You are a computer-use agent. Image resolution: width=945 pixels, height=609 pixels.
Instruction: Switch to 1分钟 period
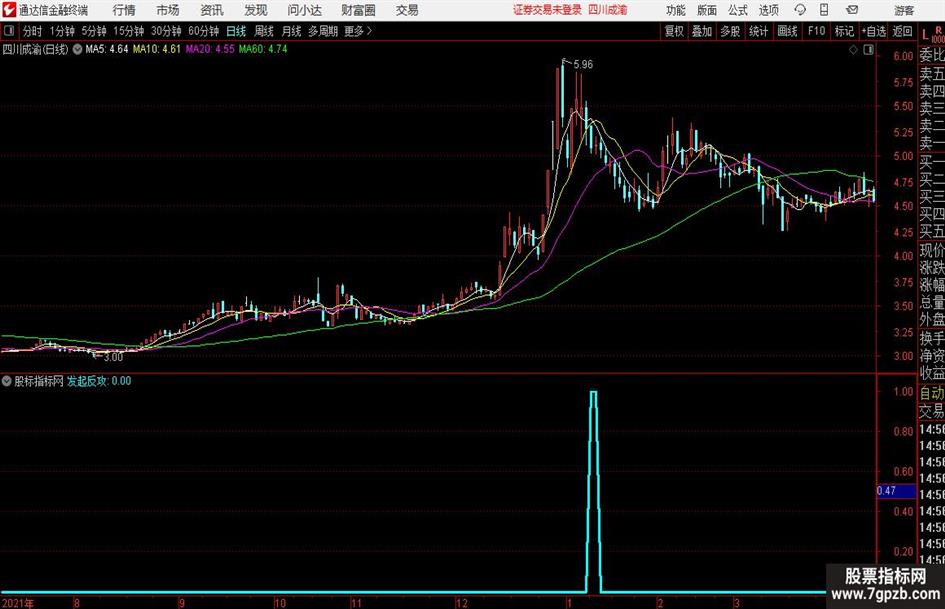click(x=62, y=31)
